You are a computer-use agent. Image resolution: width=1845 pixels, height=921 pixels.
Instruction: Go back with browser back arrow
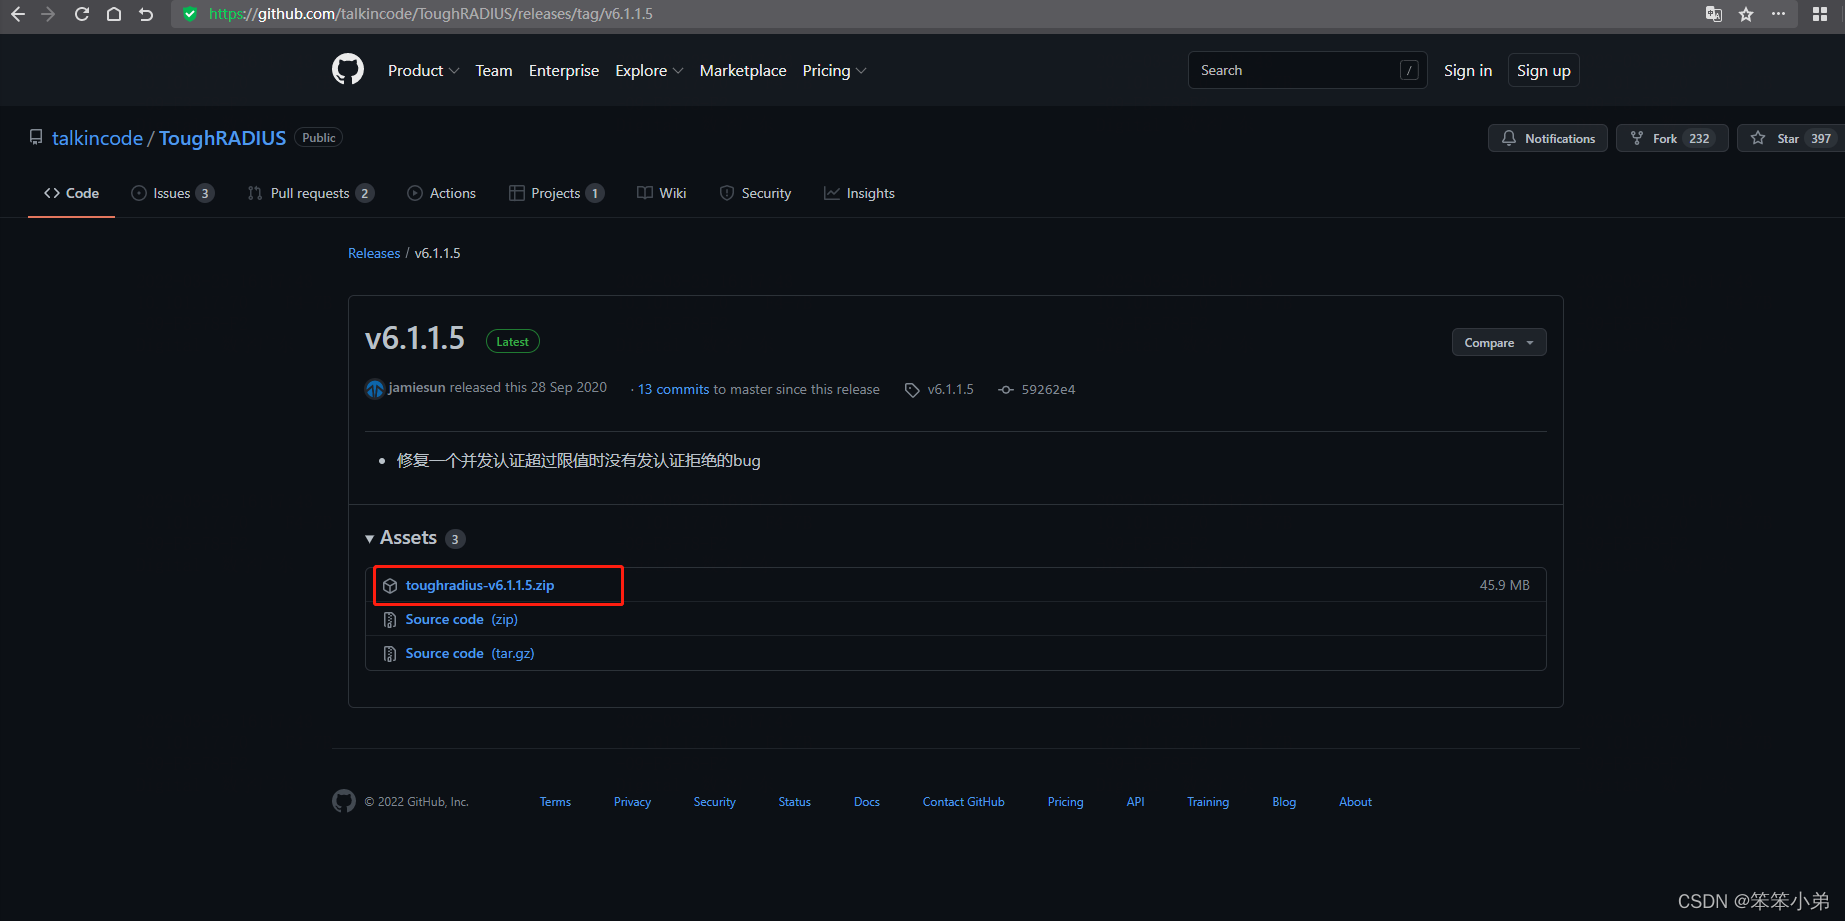click(x=18, y=14)
